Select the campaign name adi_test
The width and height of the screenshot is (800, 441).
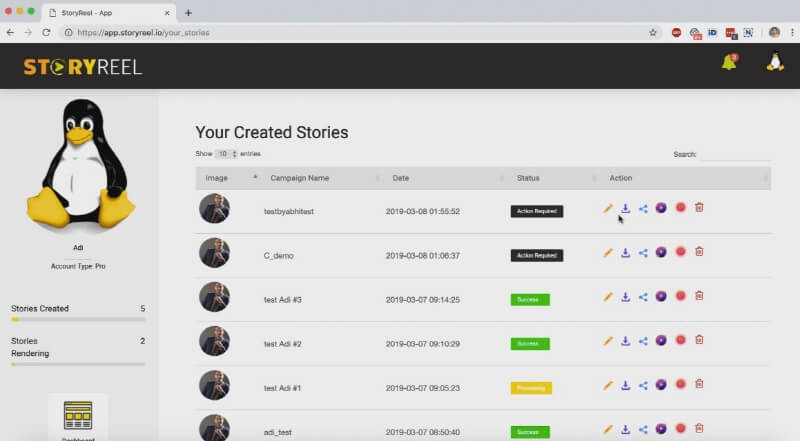[278, 432]
